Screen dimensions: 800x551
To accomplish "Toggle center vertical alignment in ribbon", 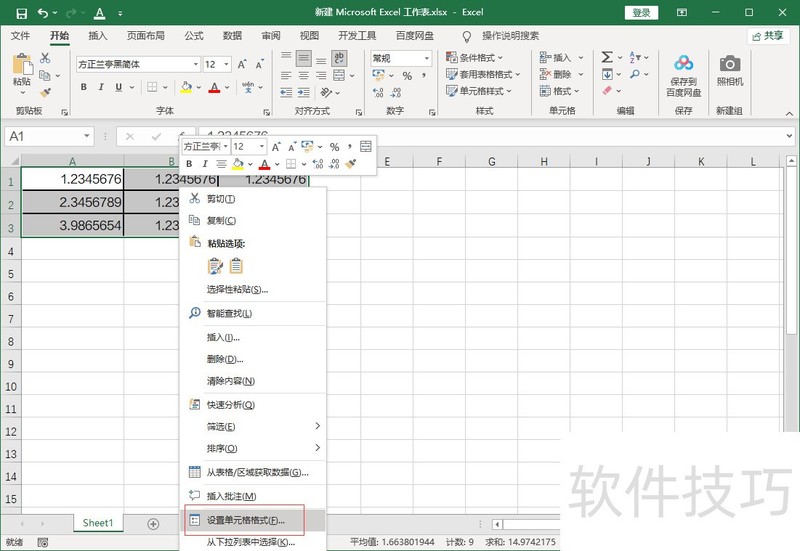I will (x=304, y=58).
